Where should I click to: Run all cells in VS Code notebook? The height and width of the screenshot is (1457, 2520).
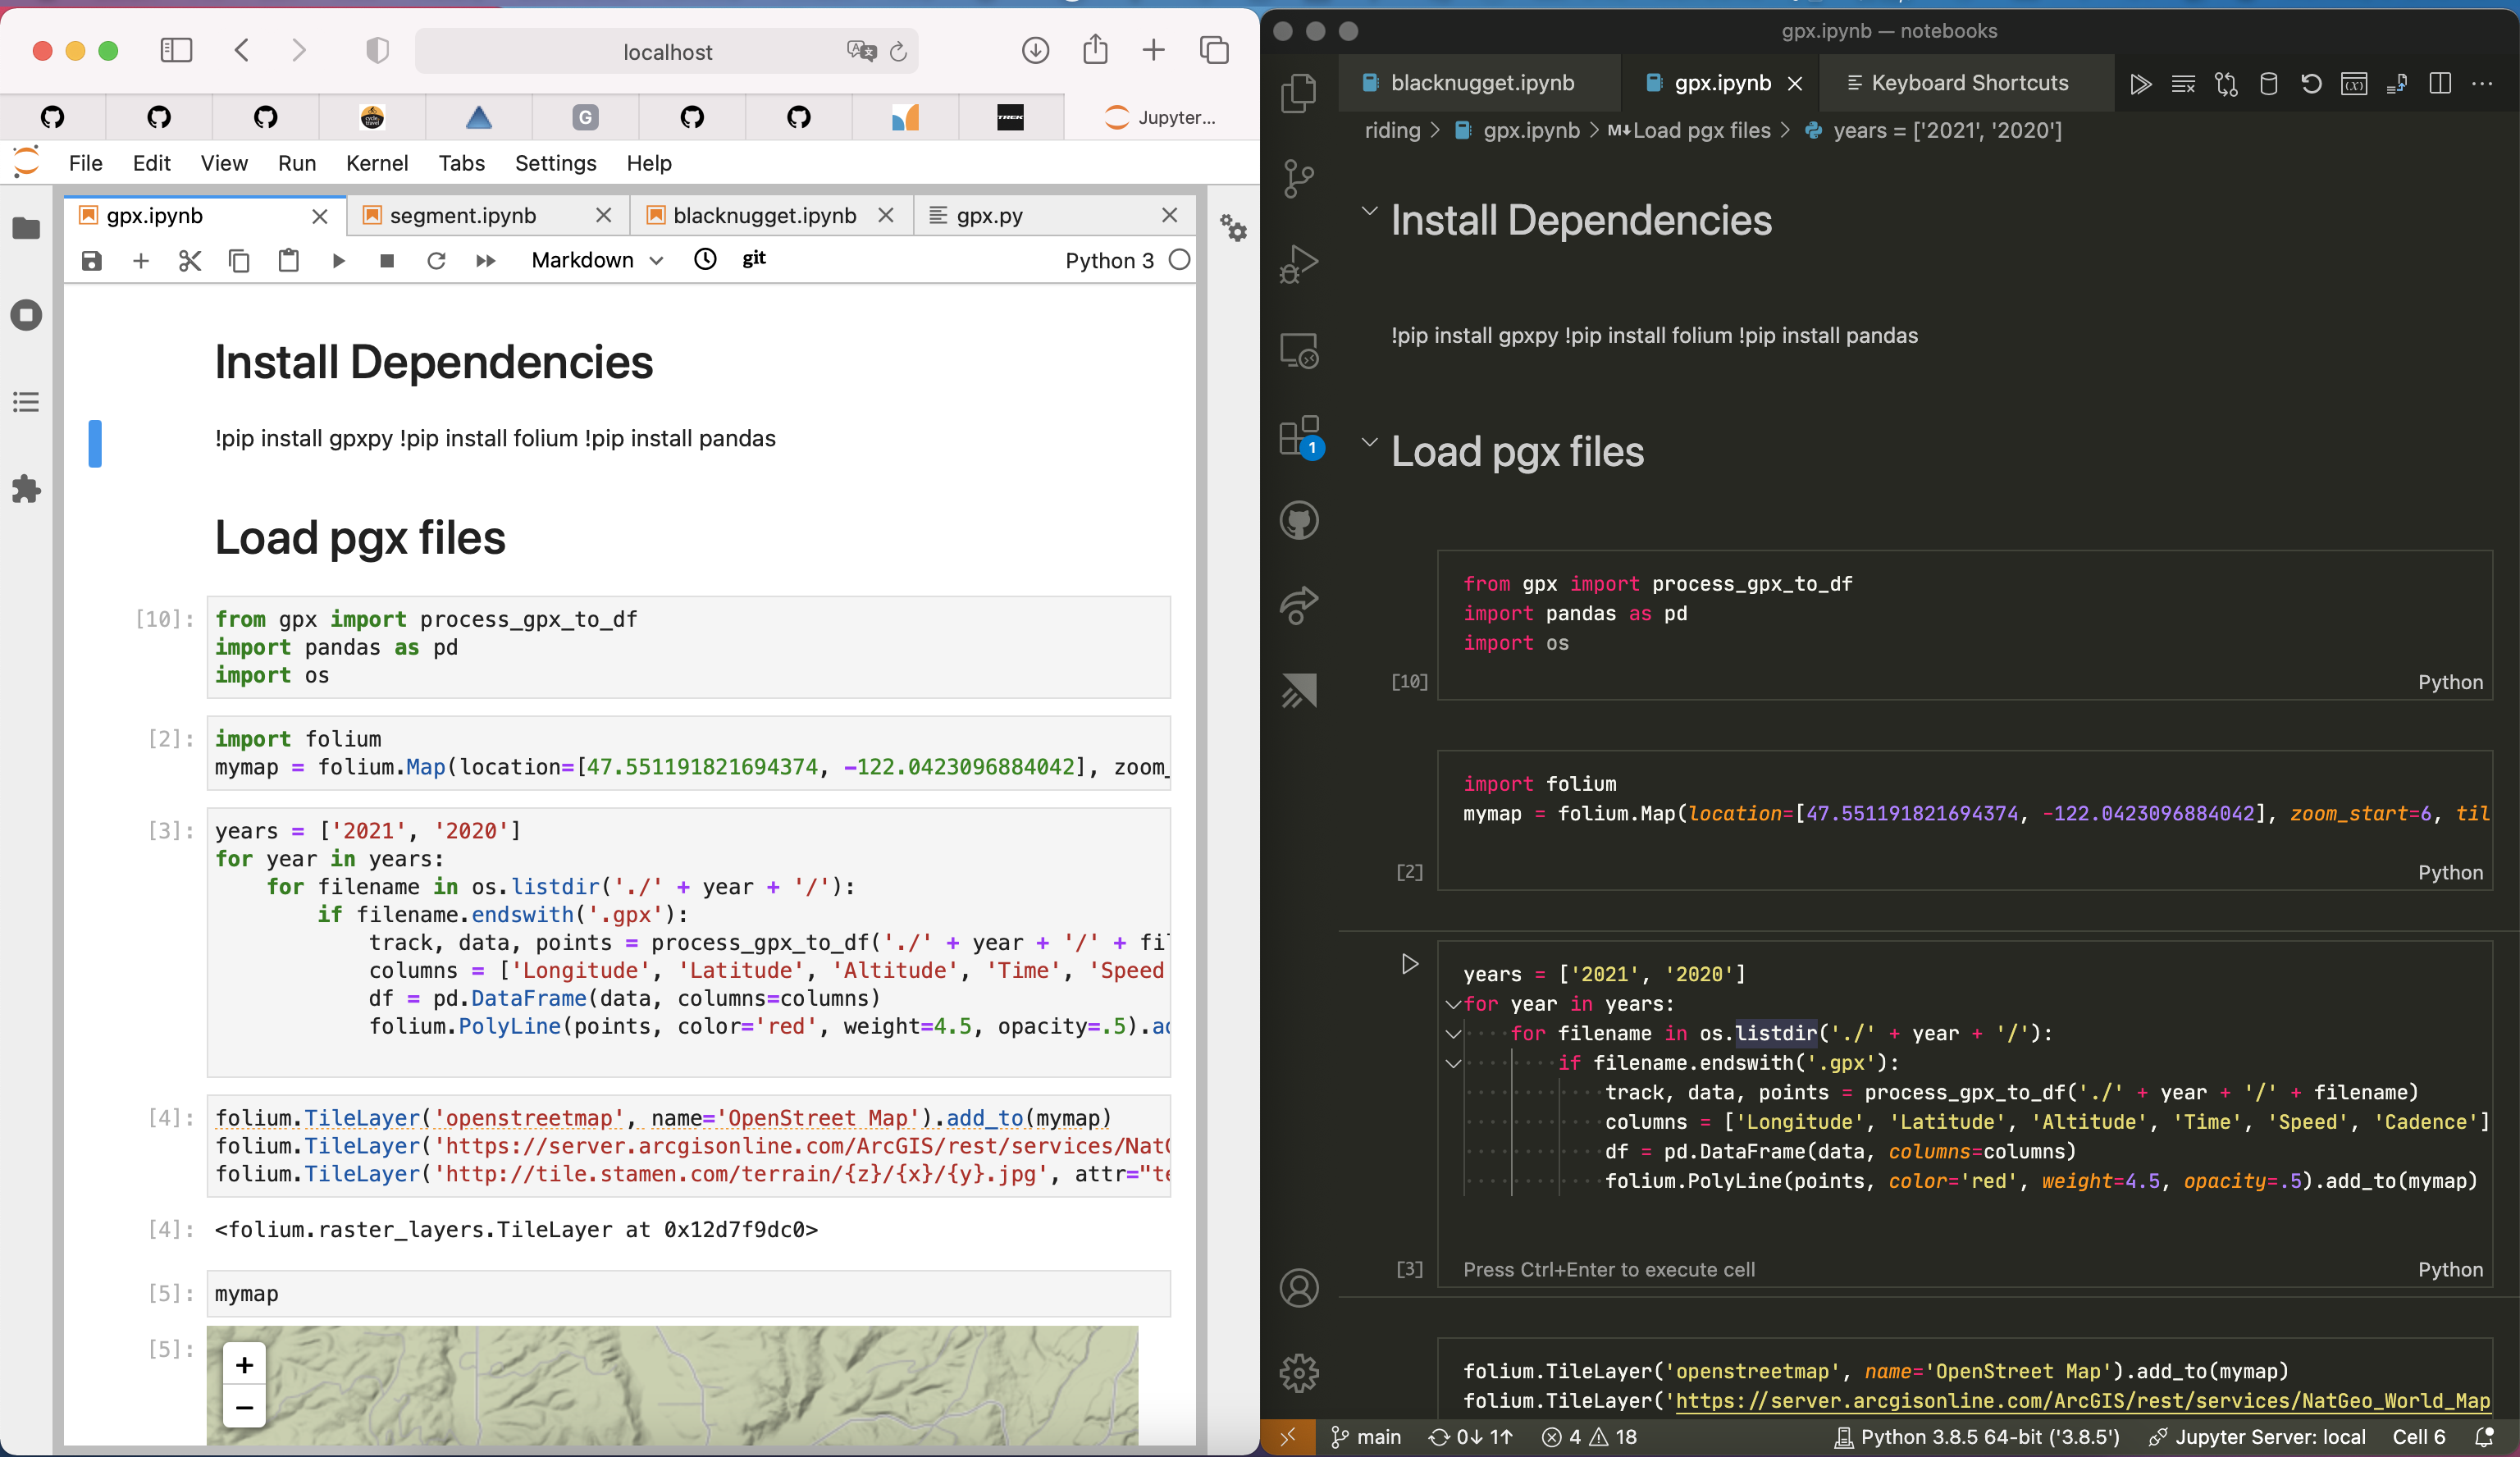(2139, 84)
